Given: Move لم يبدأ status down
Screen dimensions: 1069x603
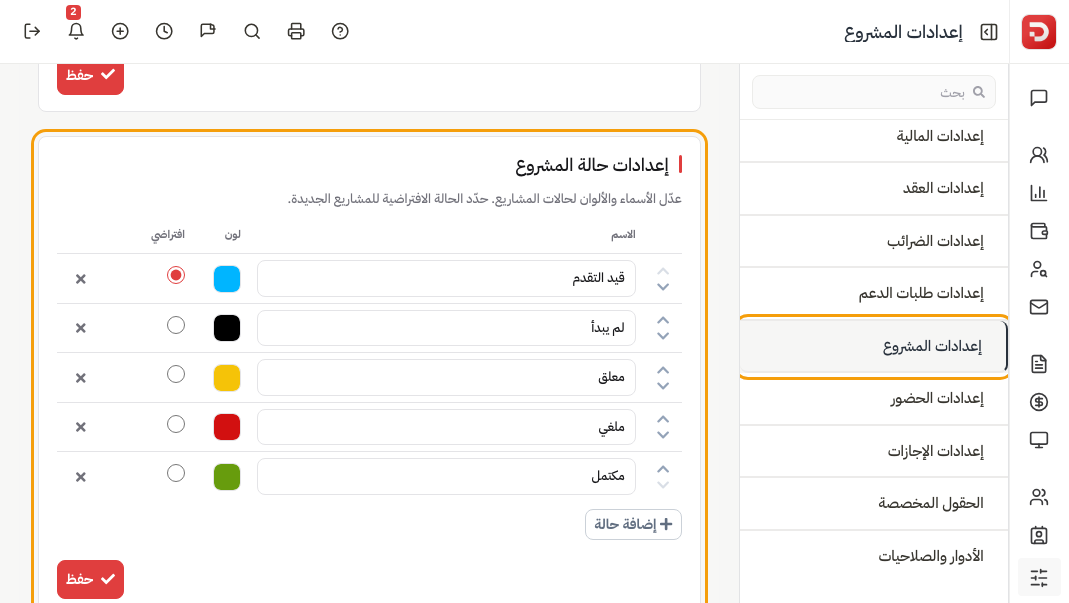Looking at the screenshot, I should [663, 336].
